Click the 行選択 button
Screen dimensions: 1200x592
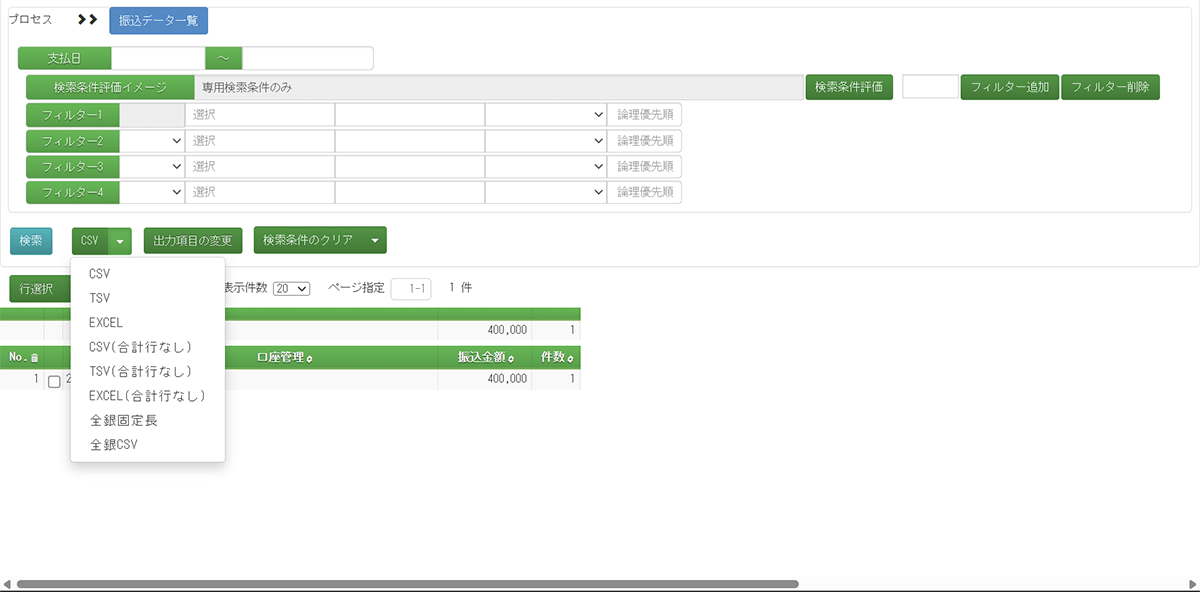[40, 289]
